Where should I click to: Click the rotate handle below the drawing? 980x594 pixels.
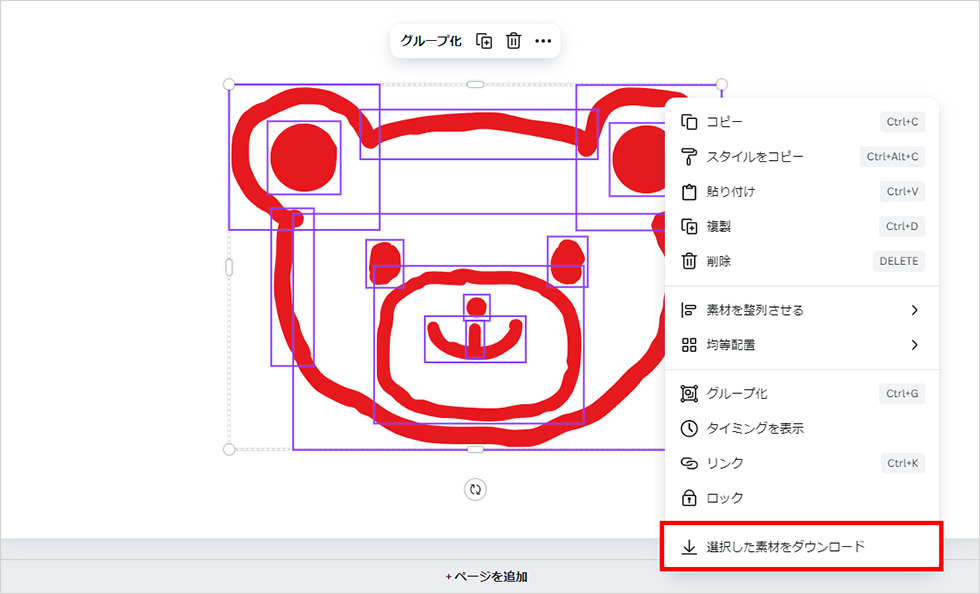tap(475, 490)
